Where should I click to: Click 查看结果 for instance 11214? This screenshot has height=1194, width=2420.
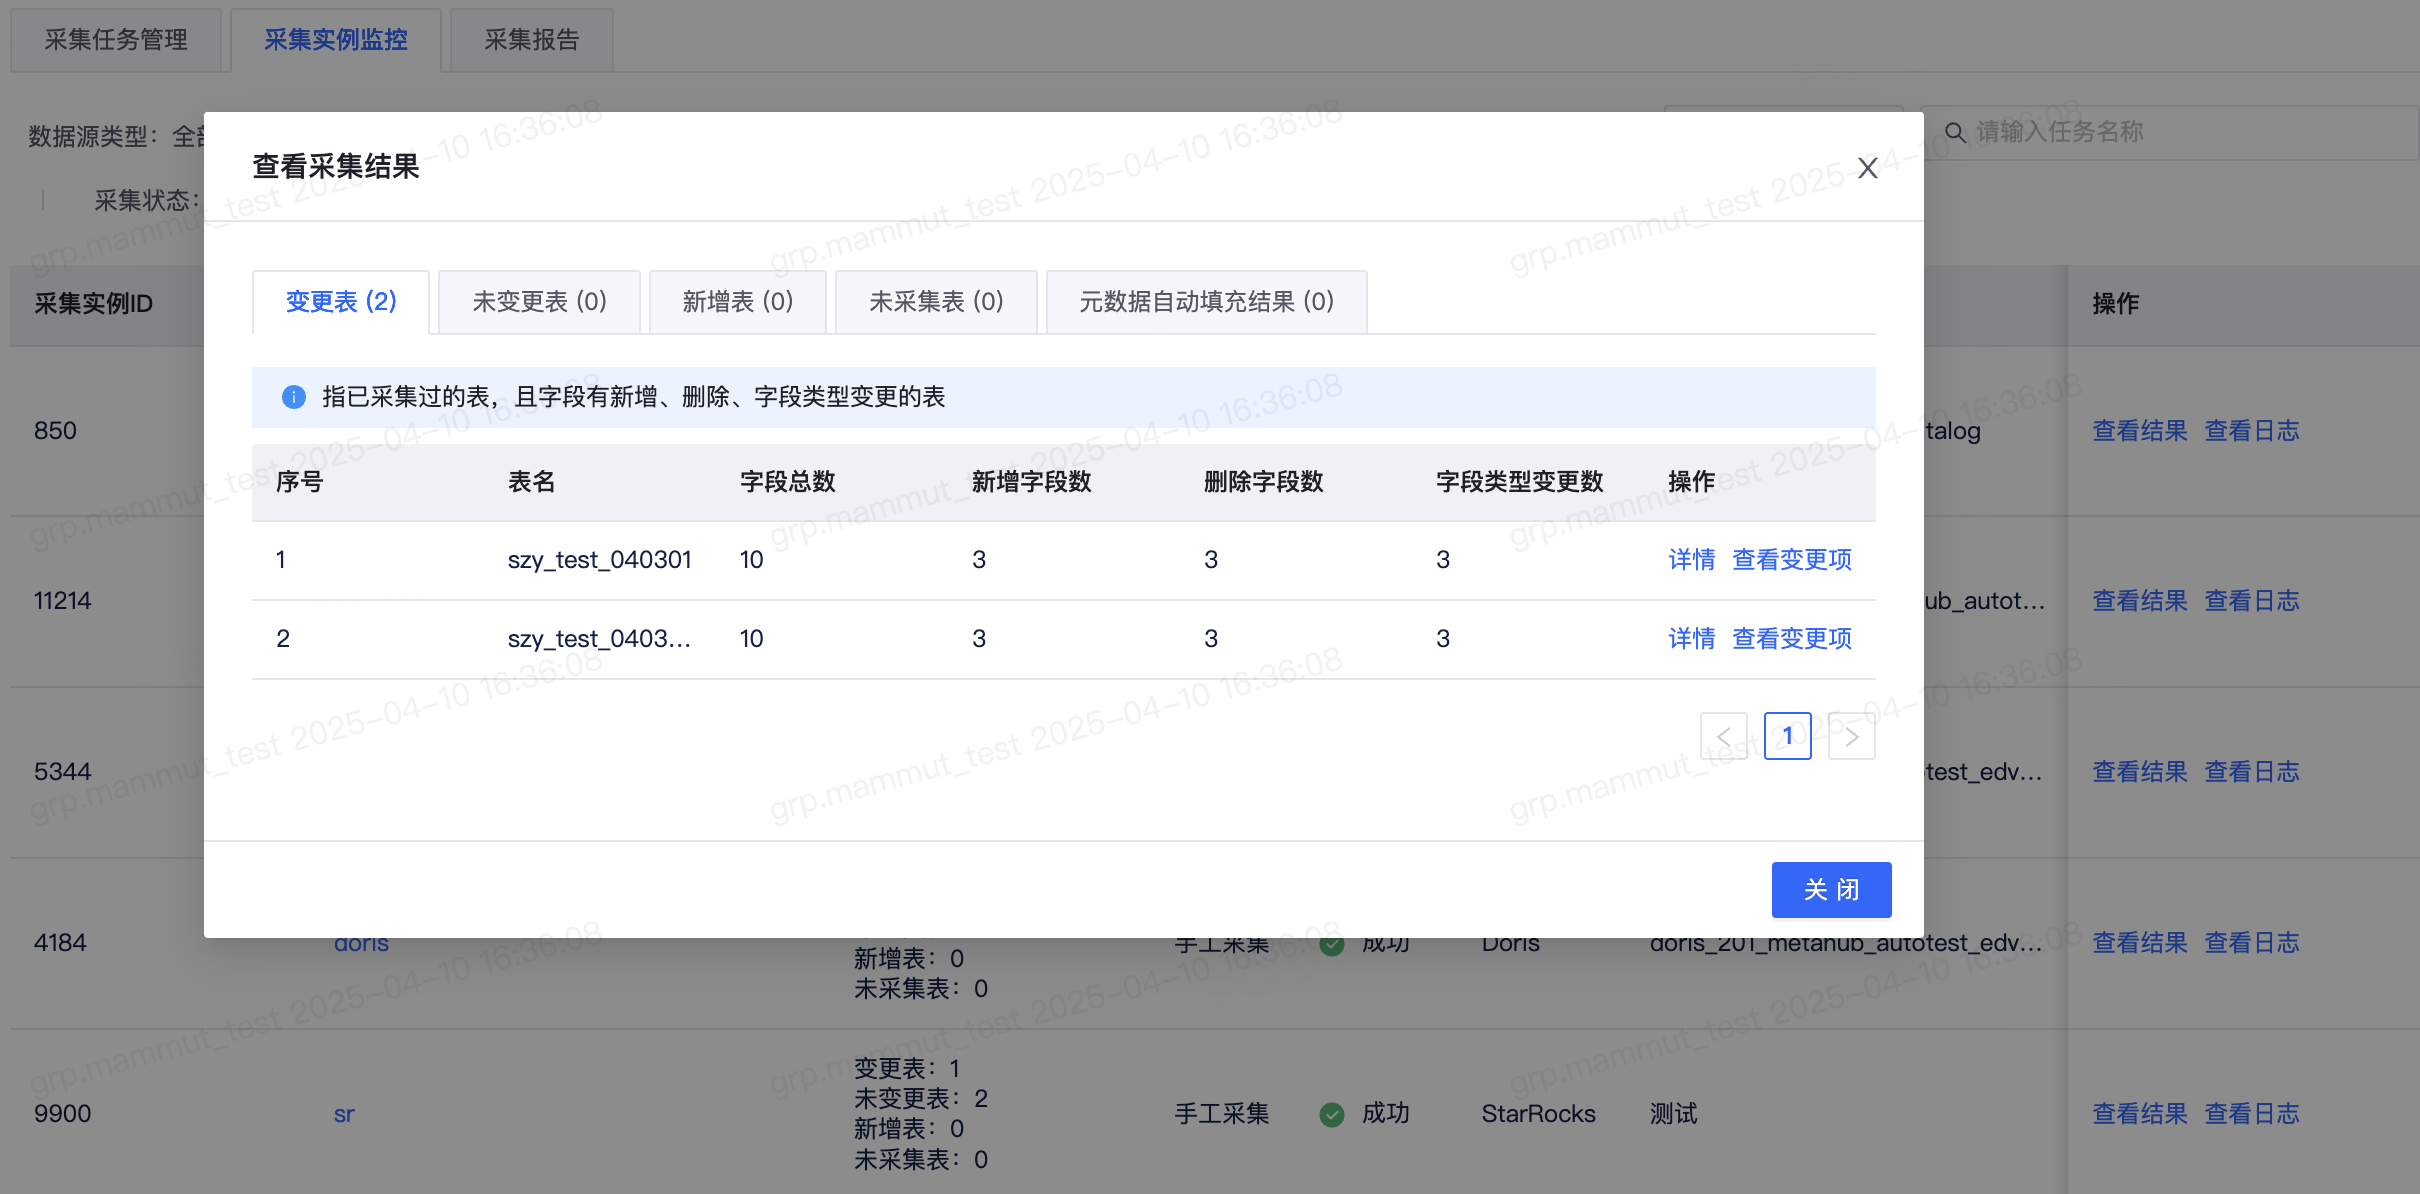tap(2140, 601)
